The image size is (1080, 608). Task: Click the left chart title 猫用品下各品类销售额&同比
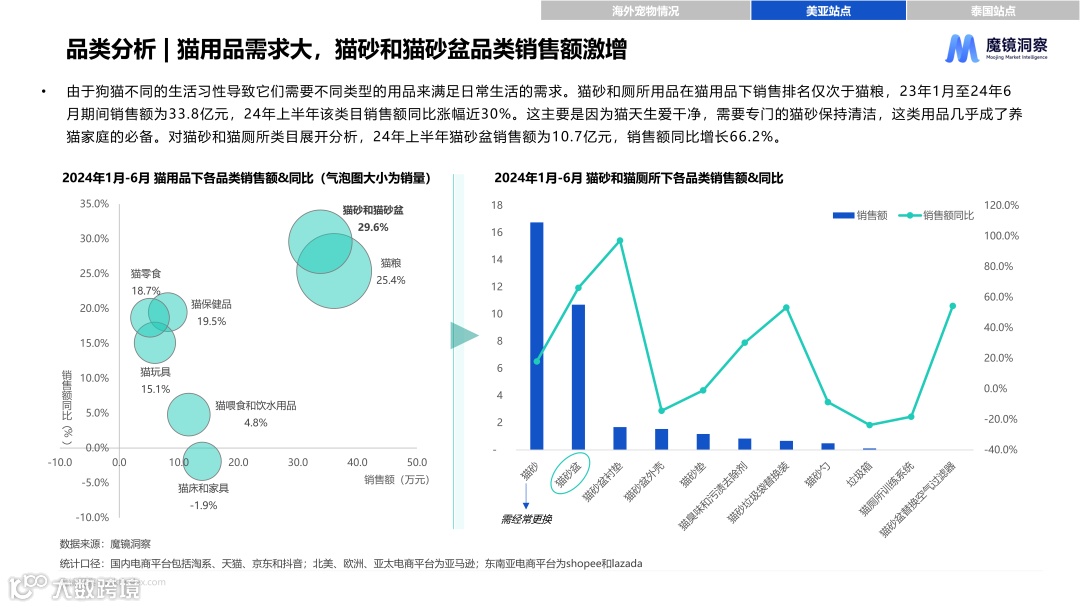(x=247, y=178)
